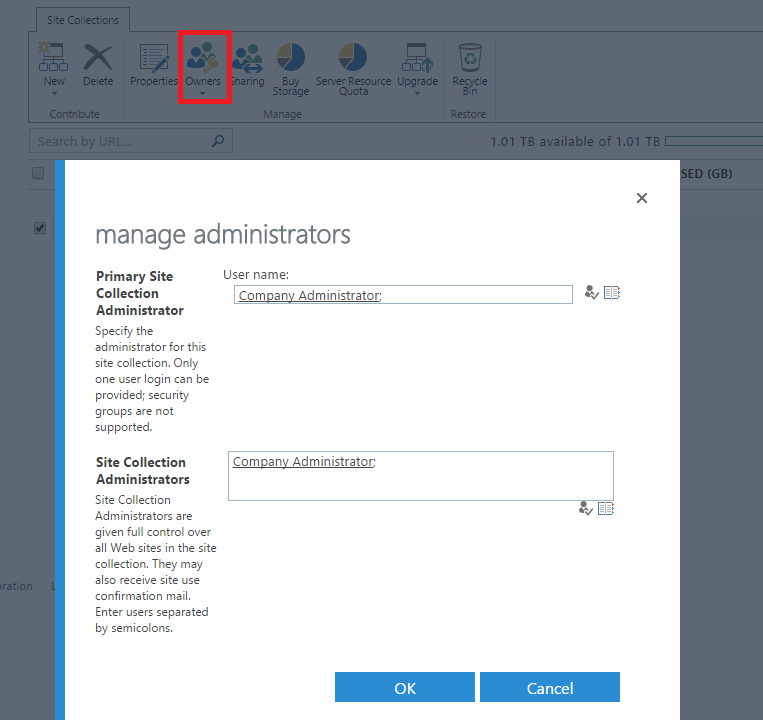Click the '1.01 TB available of 1.01 TB' text
This screenshot has height=720, width=763.
(x=575, y=142)
